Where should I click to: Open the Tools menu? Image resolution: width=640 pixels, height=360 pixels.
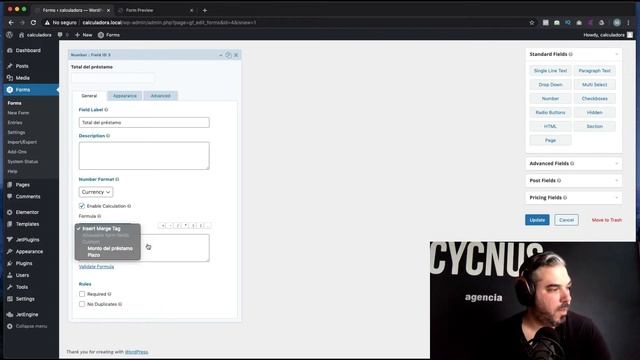22,287
